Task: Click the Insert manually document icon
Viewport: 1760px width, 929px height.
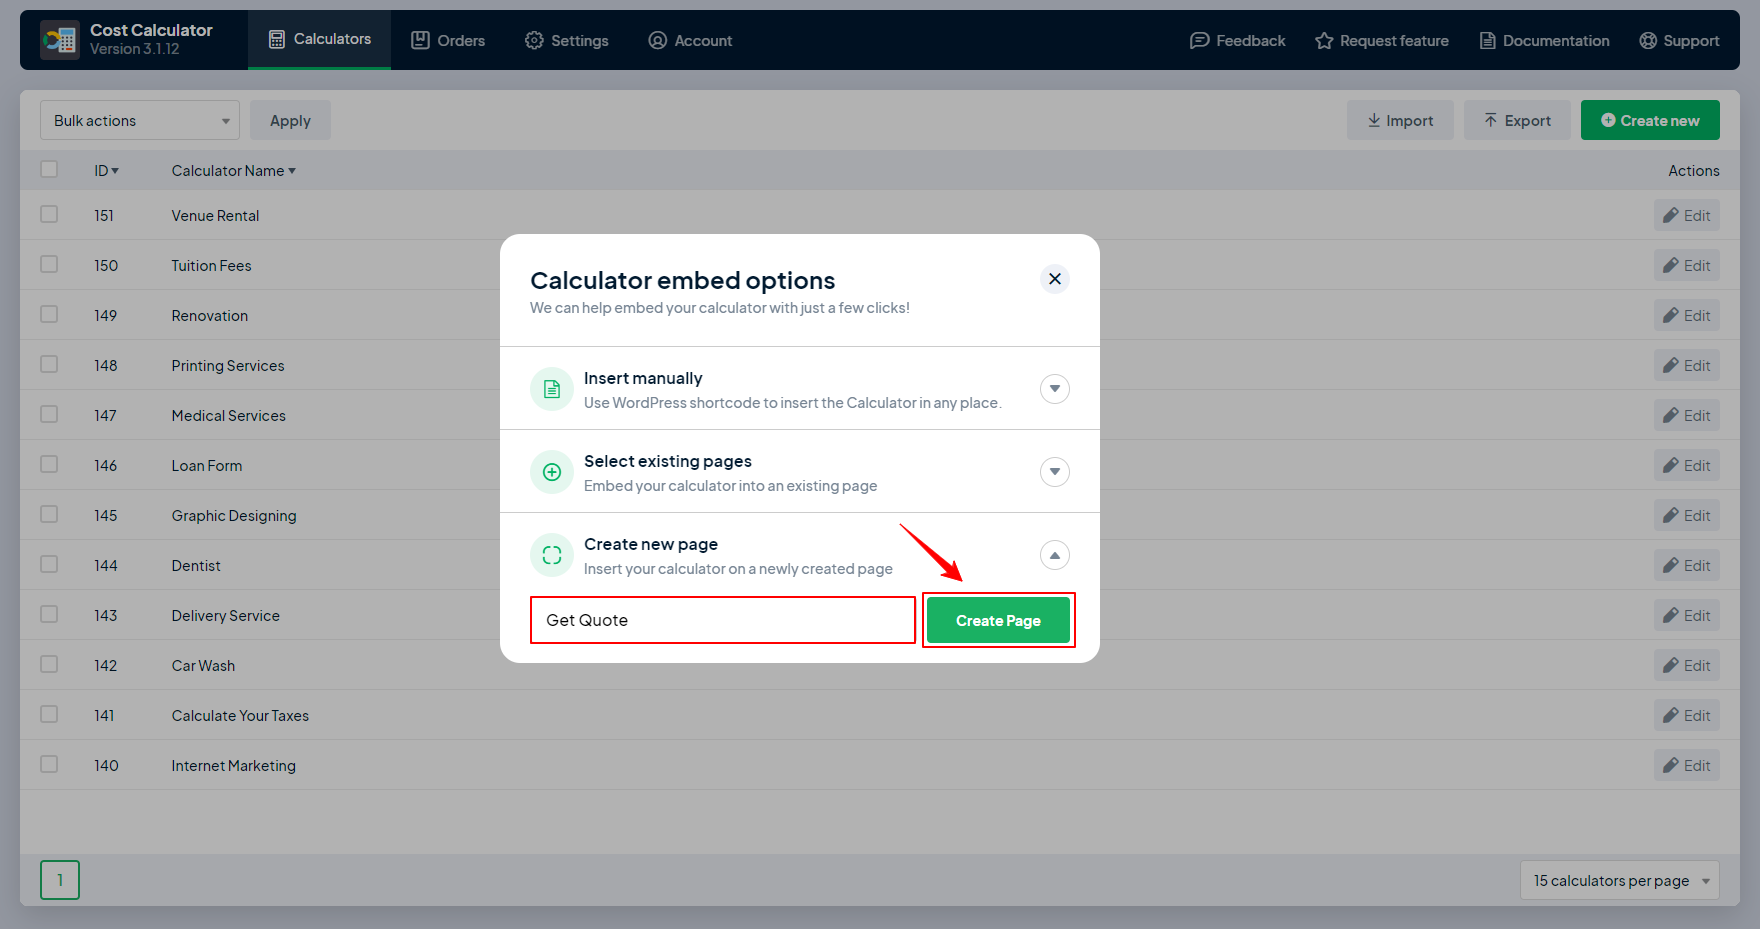Action: [551, 389]
